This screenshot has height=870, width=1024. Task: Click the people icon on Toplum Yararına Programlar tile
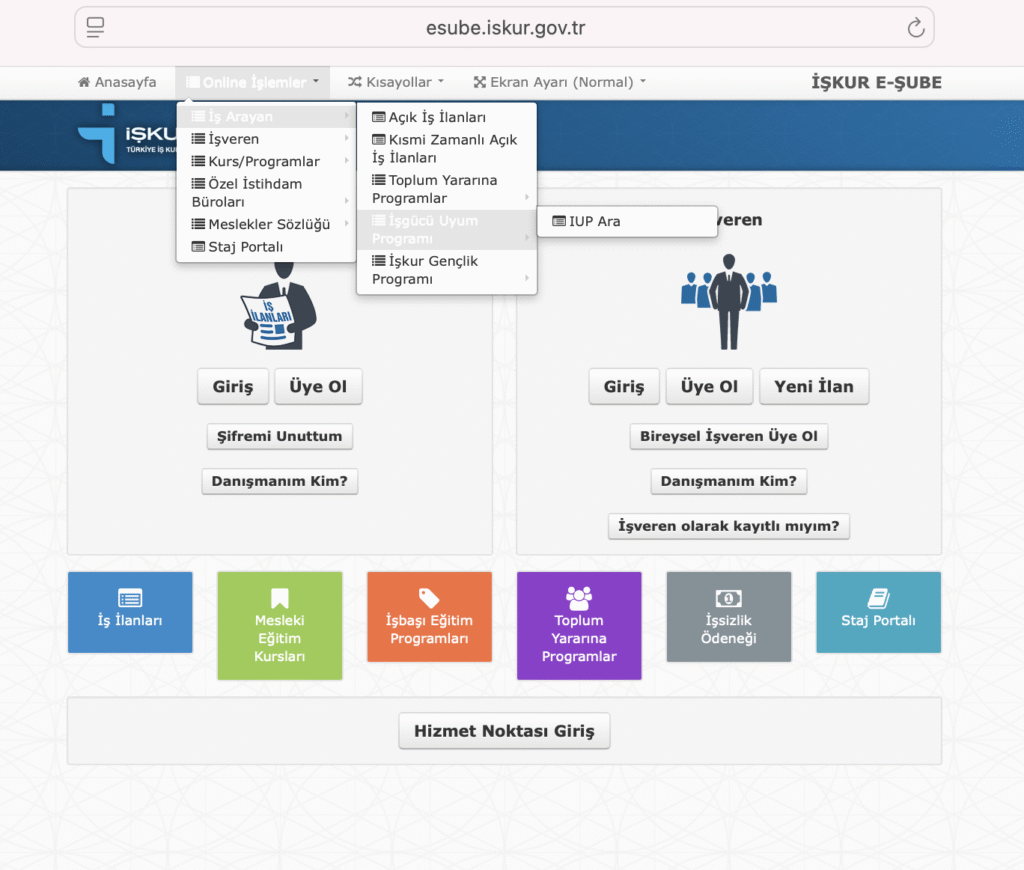(x=579, y=598)
